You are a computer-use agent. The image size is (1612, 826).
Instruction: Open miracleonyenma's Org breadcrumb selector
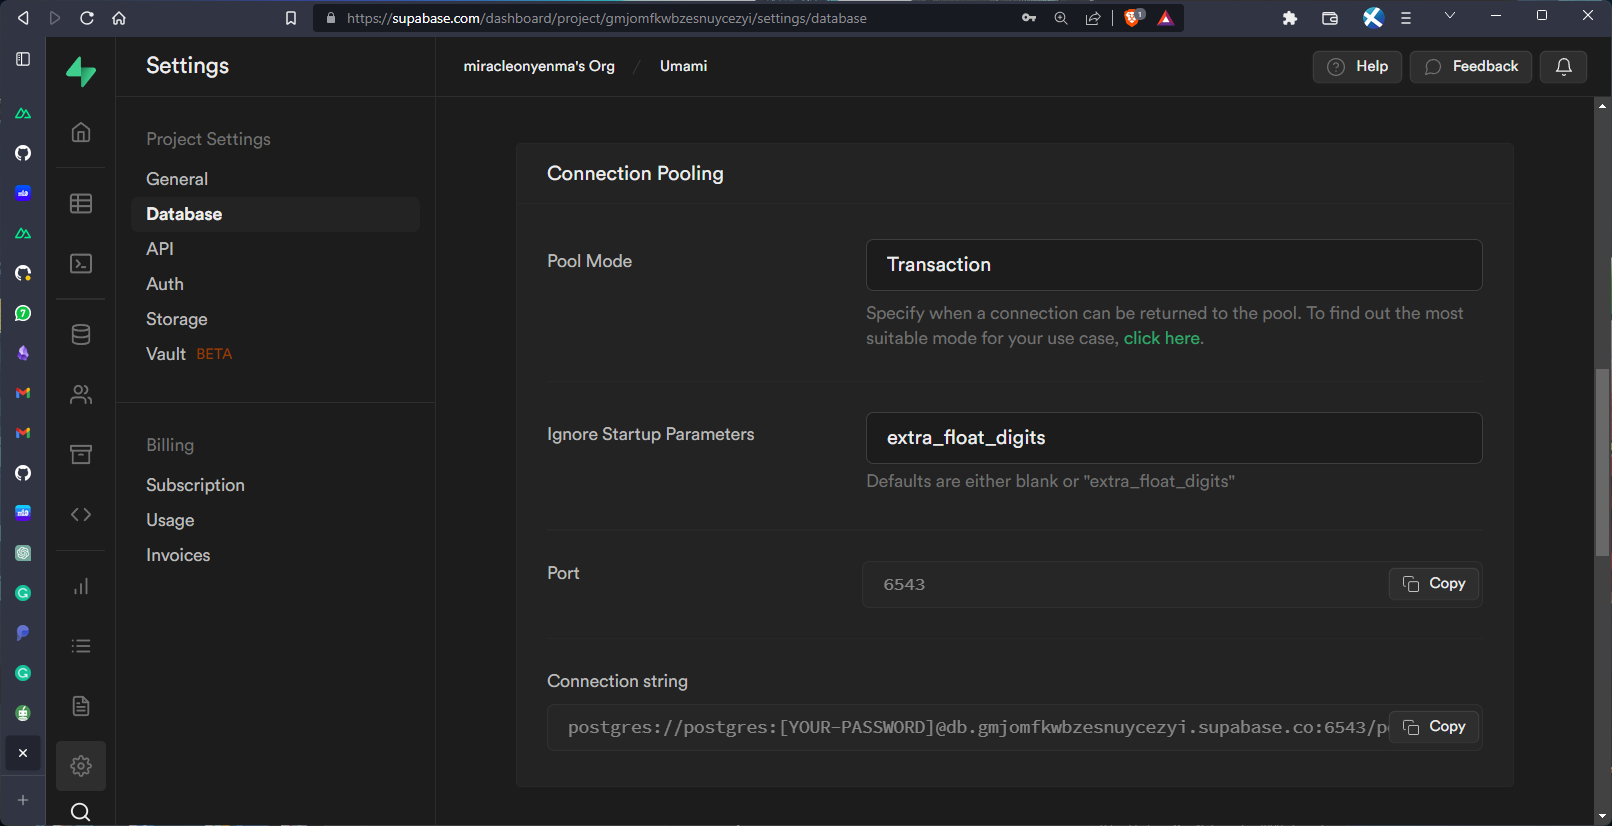coord(539,66)
